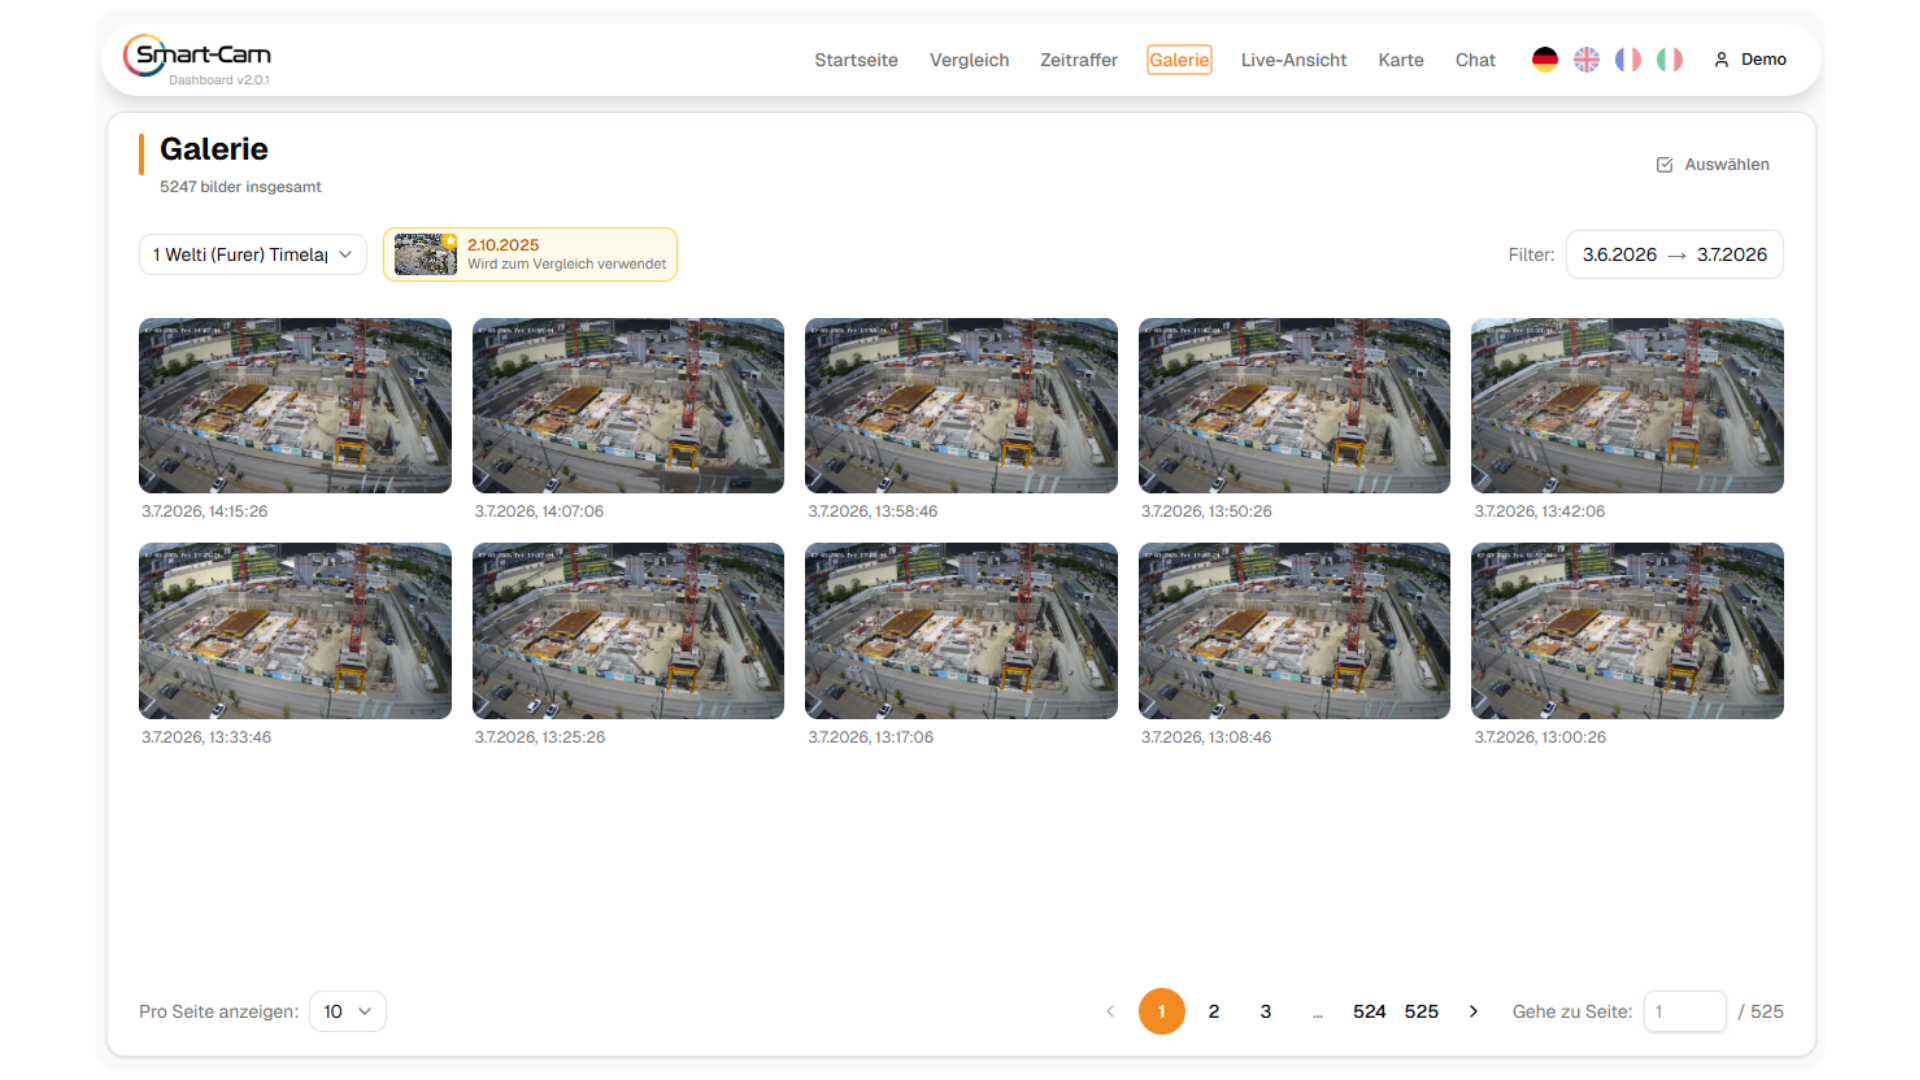Image resolution: width=1920 pixels, height=1080 pixels.
Task: Go to page 2
Action: click(x=1214, y=1012)
